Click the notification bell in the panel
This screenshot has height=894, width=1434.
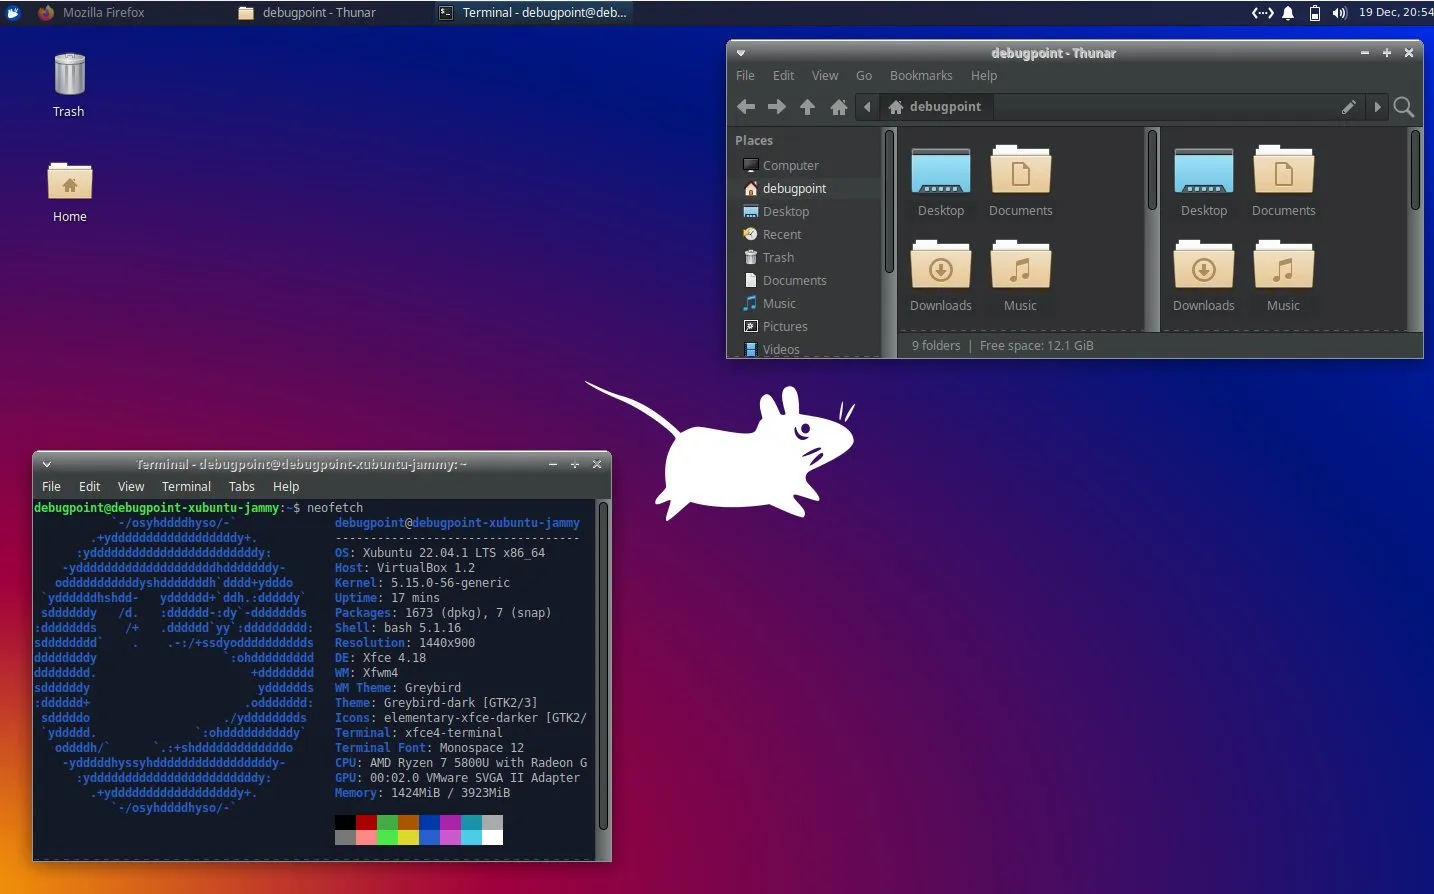click(x=1288, y=13)
